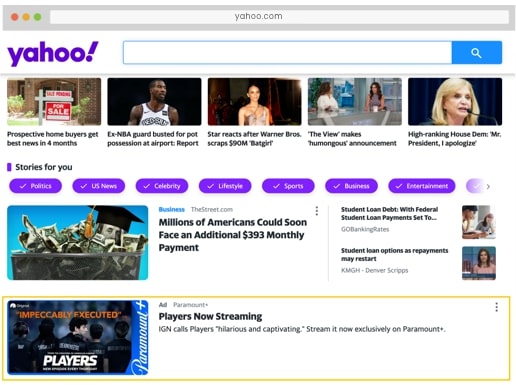
Task: Toggle the Lifestyle topic chip
Action: [225, 186]
